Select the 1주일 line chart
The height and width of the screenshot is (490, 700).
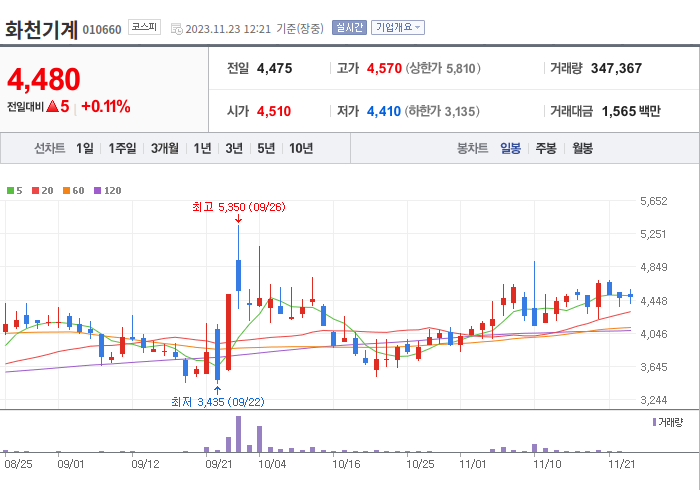122,148
